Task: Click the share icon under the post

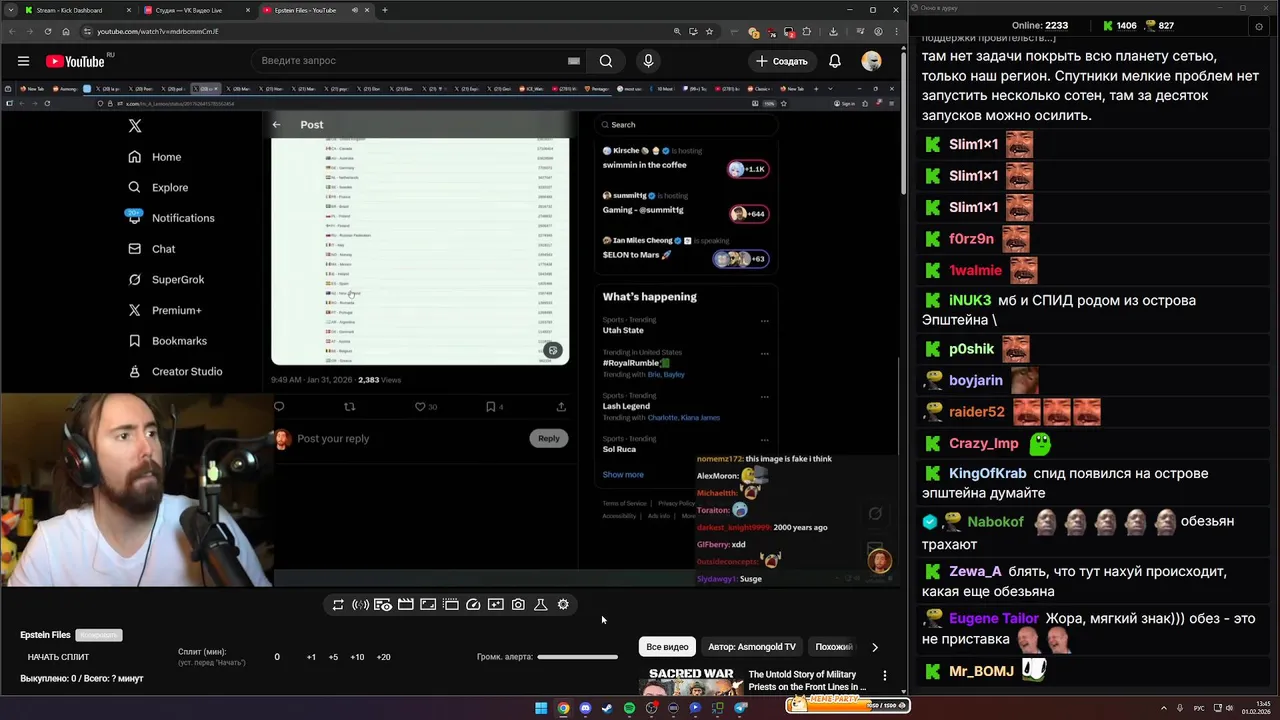Action: point(561,406)
